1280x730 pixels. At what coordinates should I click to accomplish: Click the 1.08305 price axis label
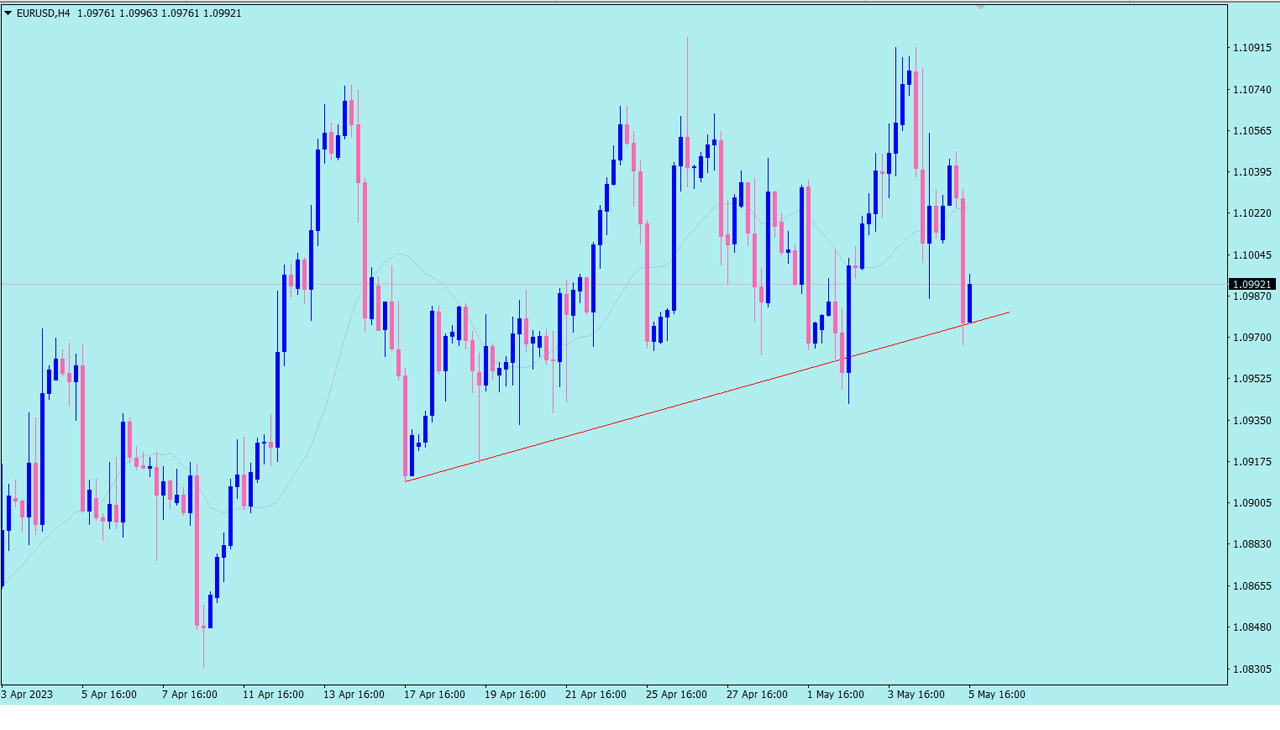(x=1252, y=668)
